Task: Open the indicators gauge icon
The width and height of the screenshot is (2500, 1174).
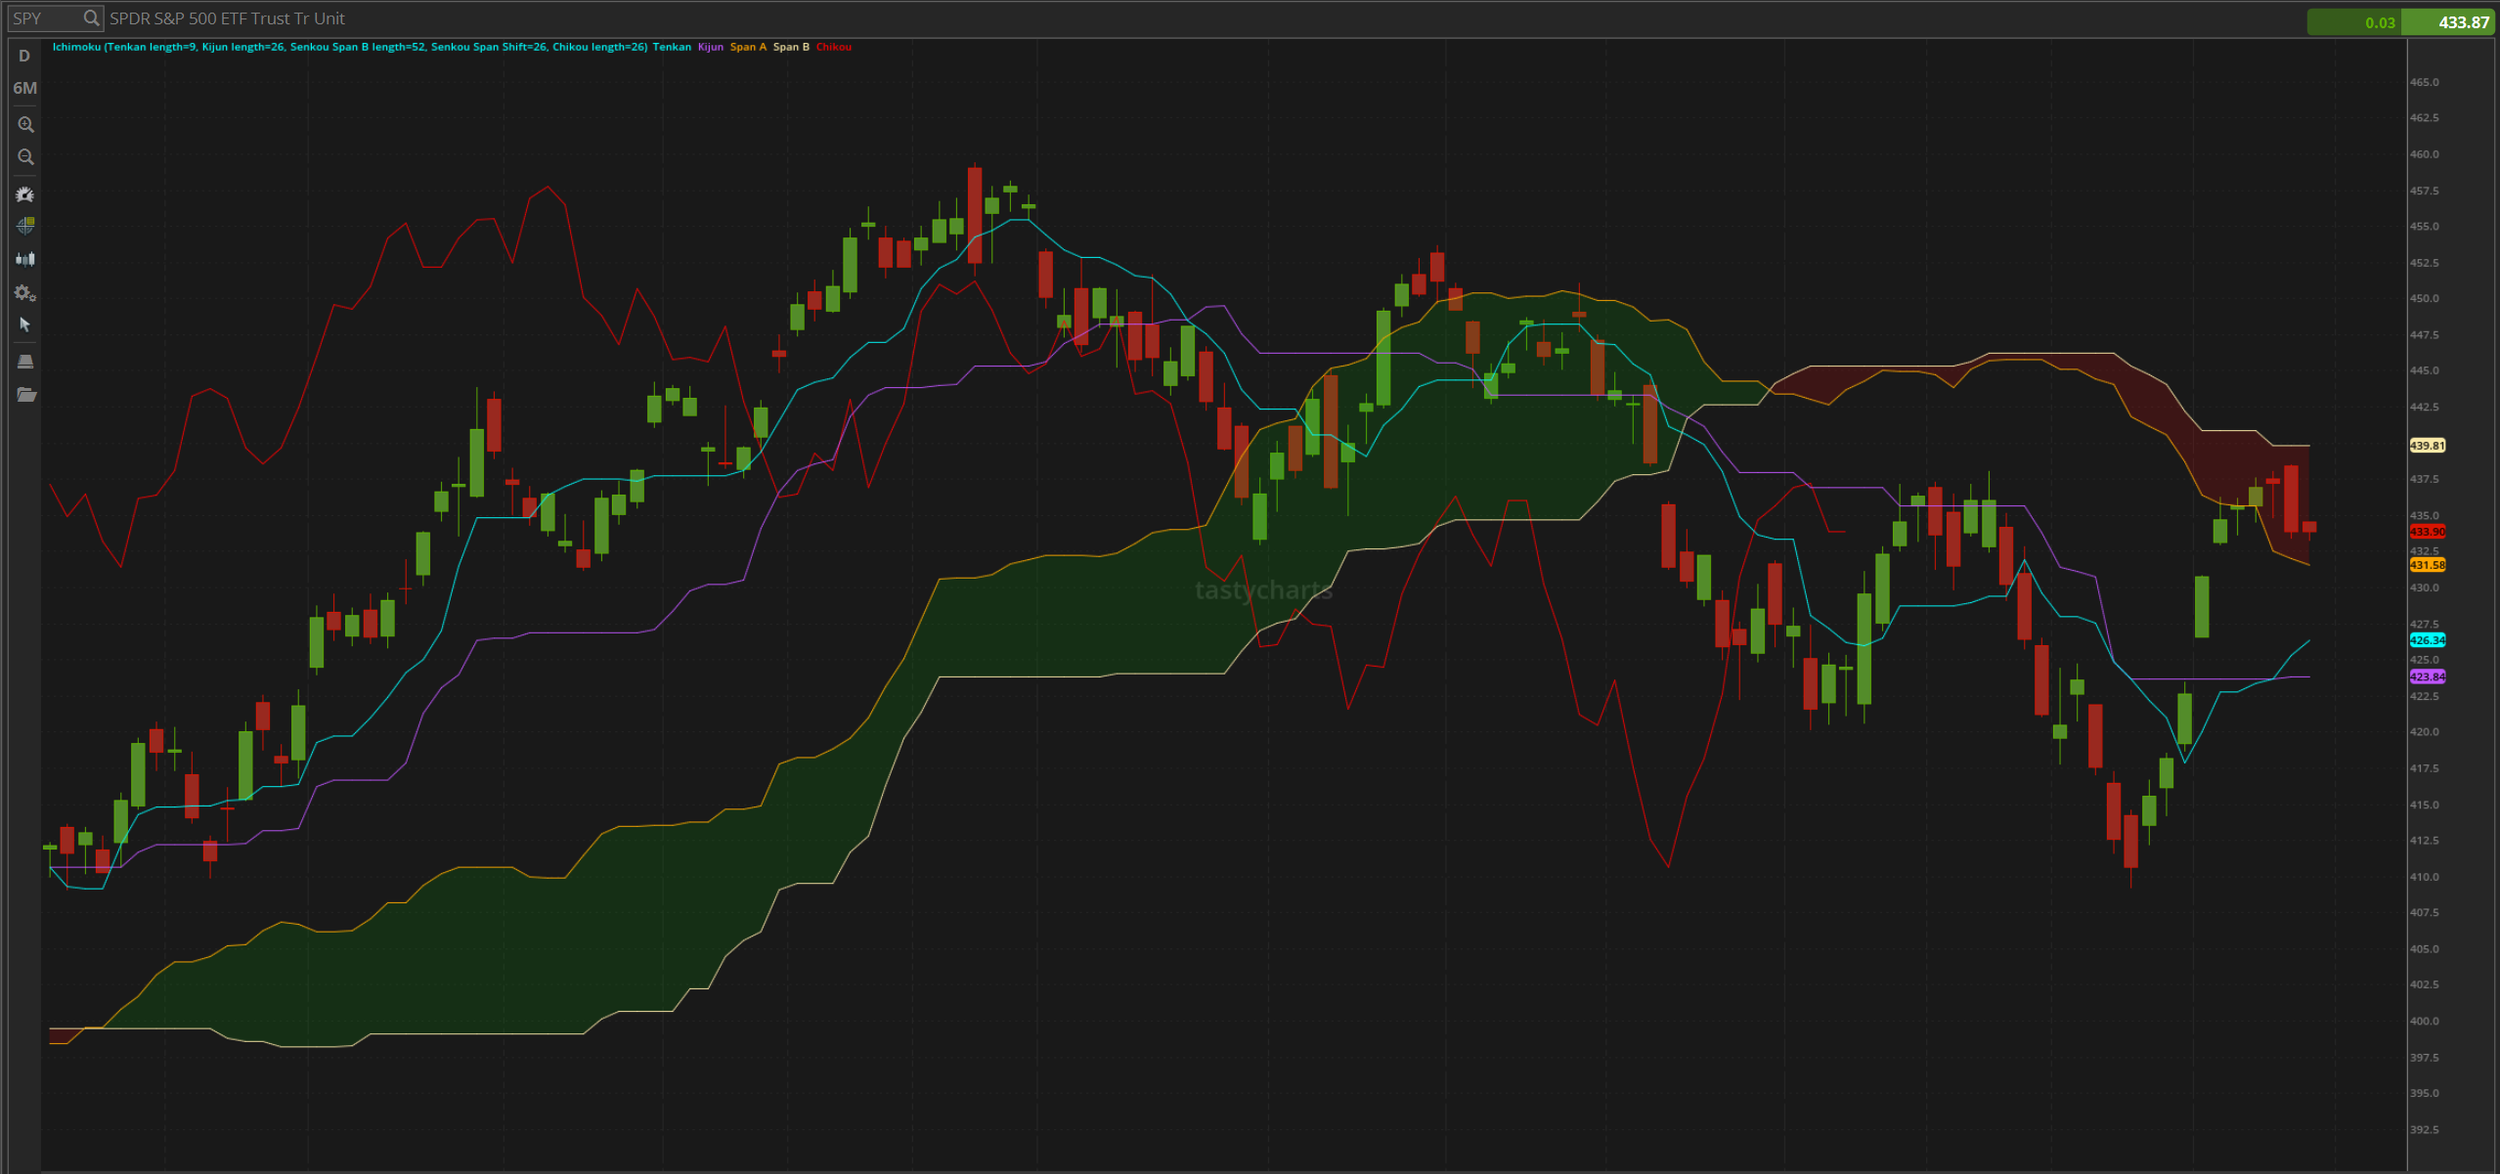Action: 26,195
